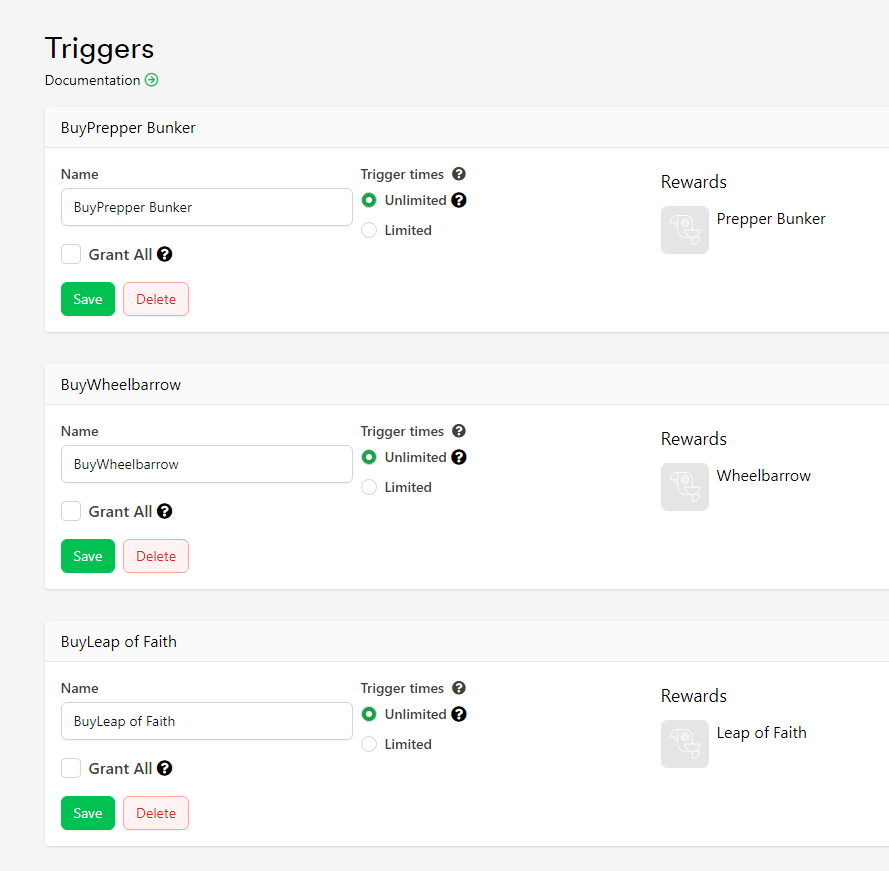Save the BuyPrepper Bunker trigger
Viewport: 889px width, 871px height.
(88, 299)
